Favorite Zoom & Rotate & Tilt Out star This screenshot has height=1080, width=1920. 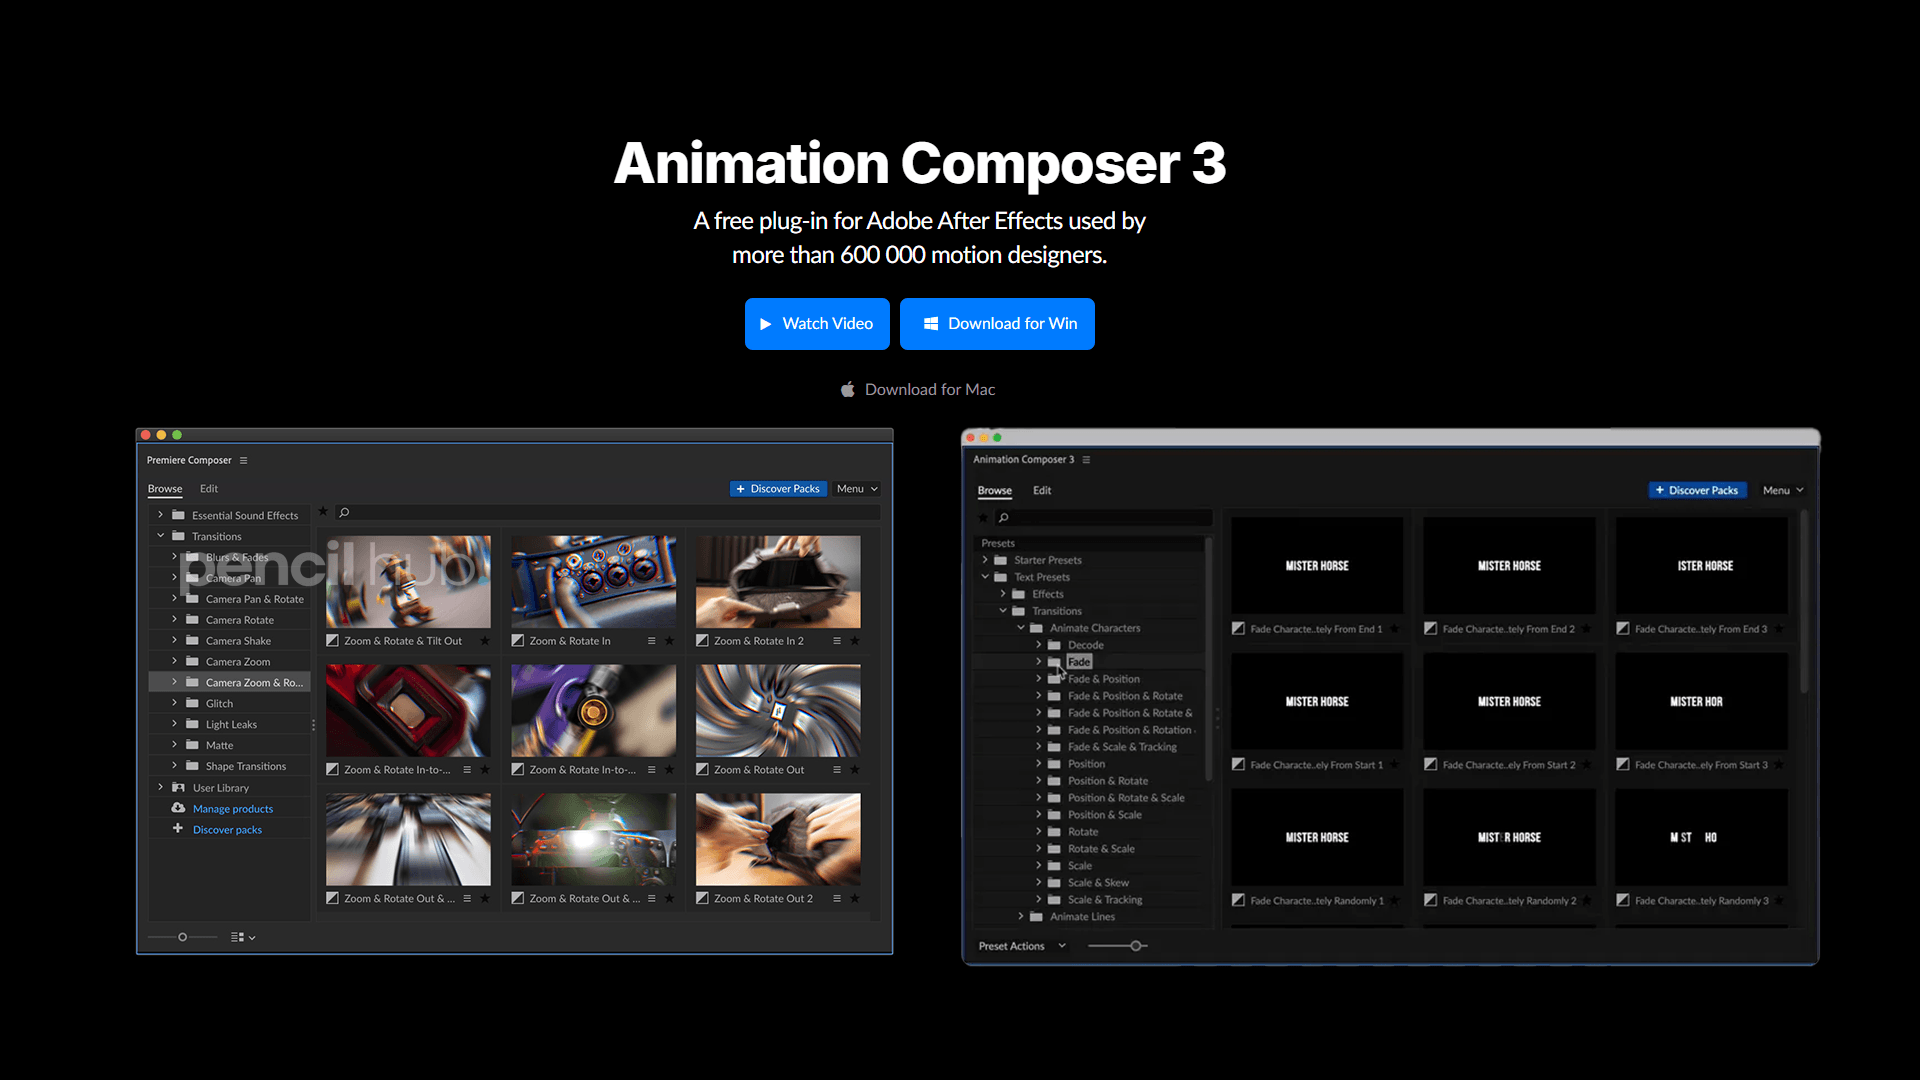point(485,641)
